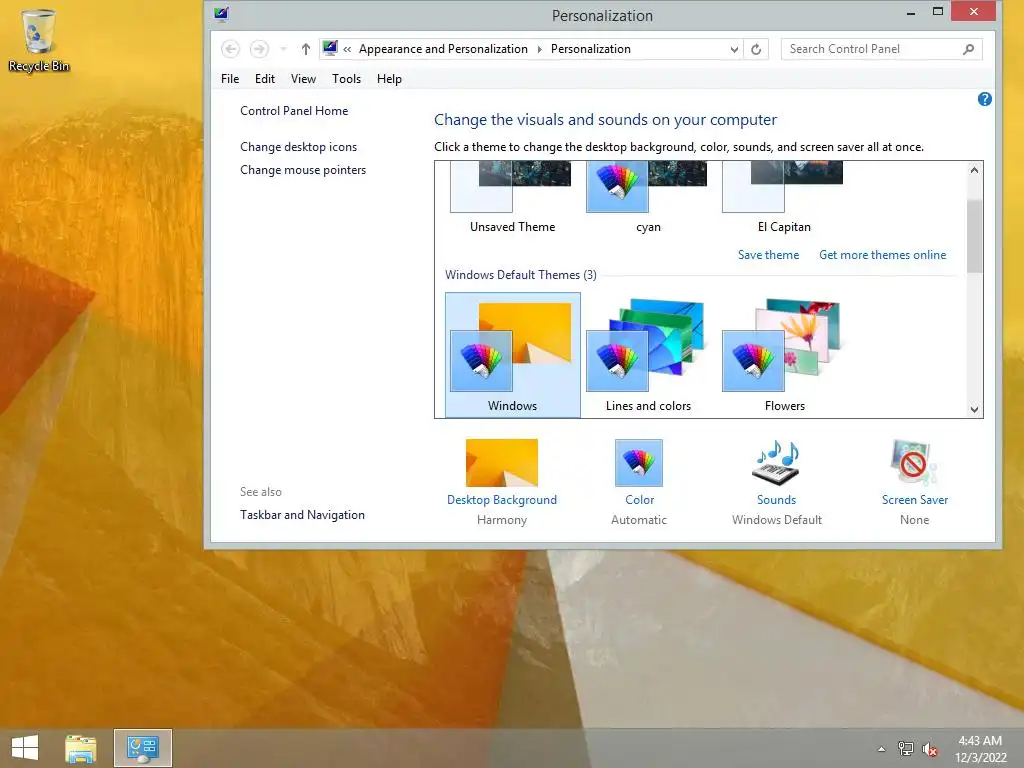Open Taskbar and Navigation link
The width and height of the screenshot is (1024, 768).
click(x=302, y=515)
